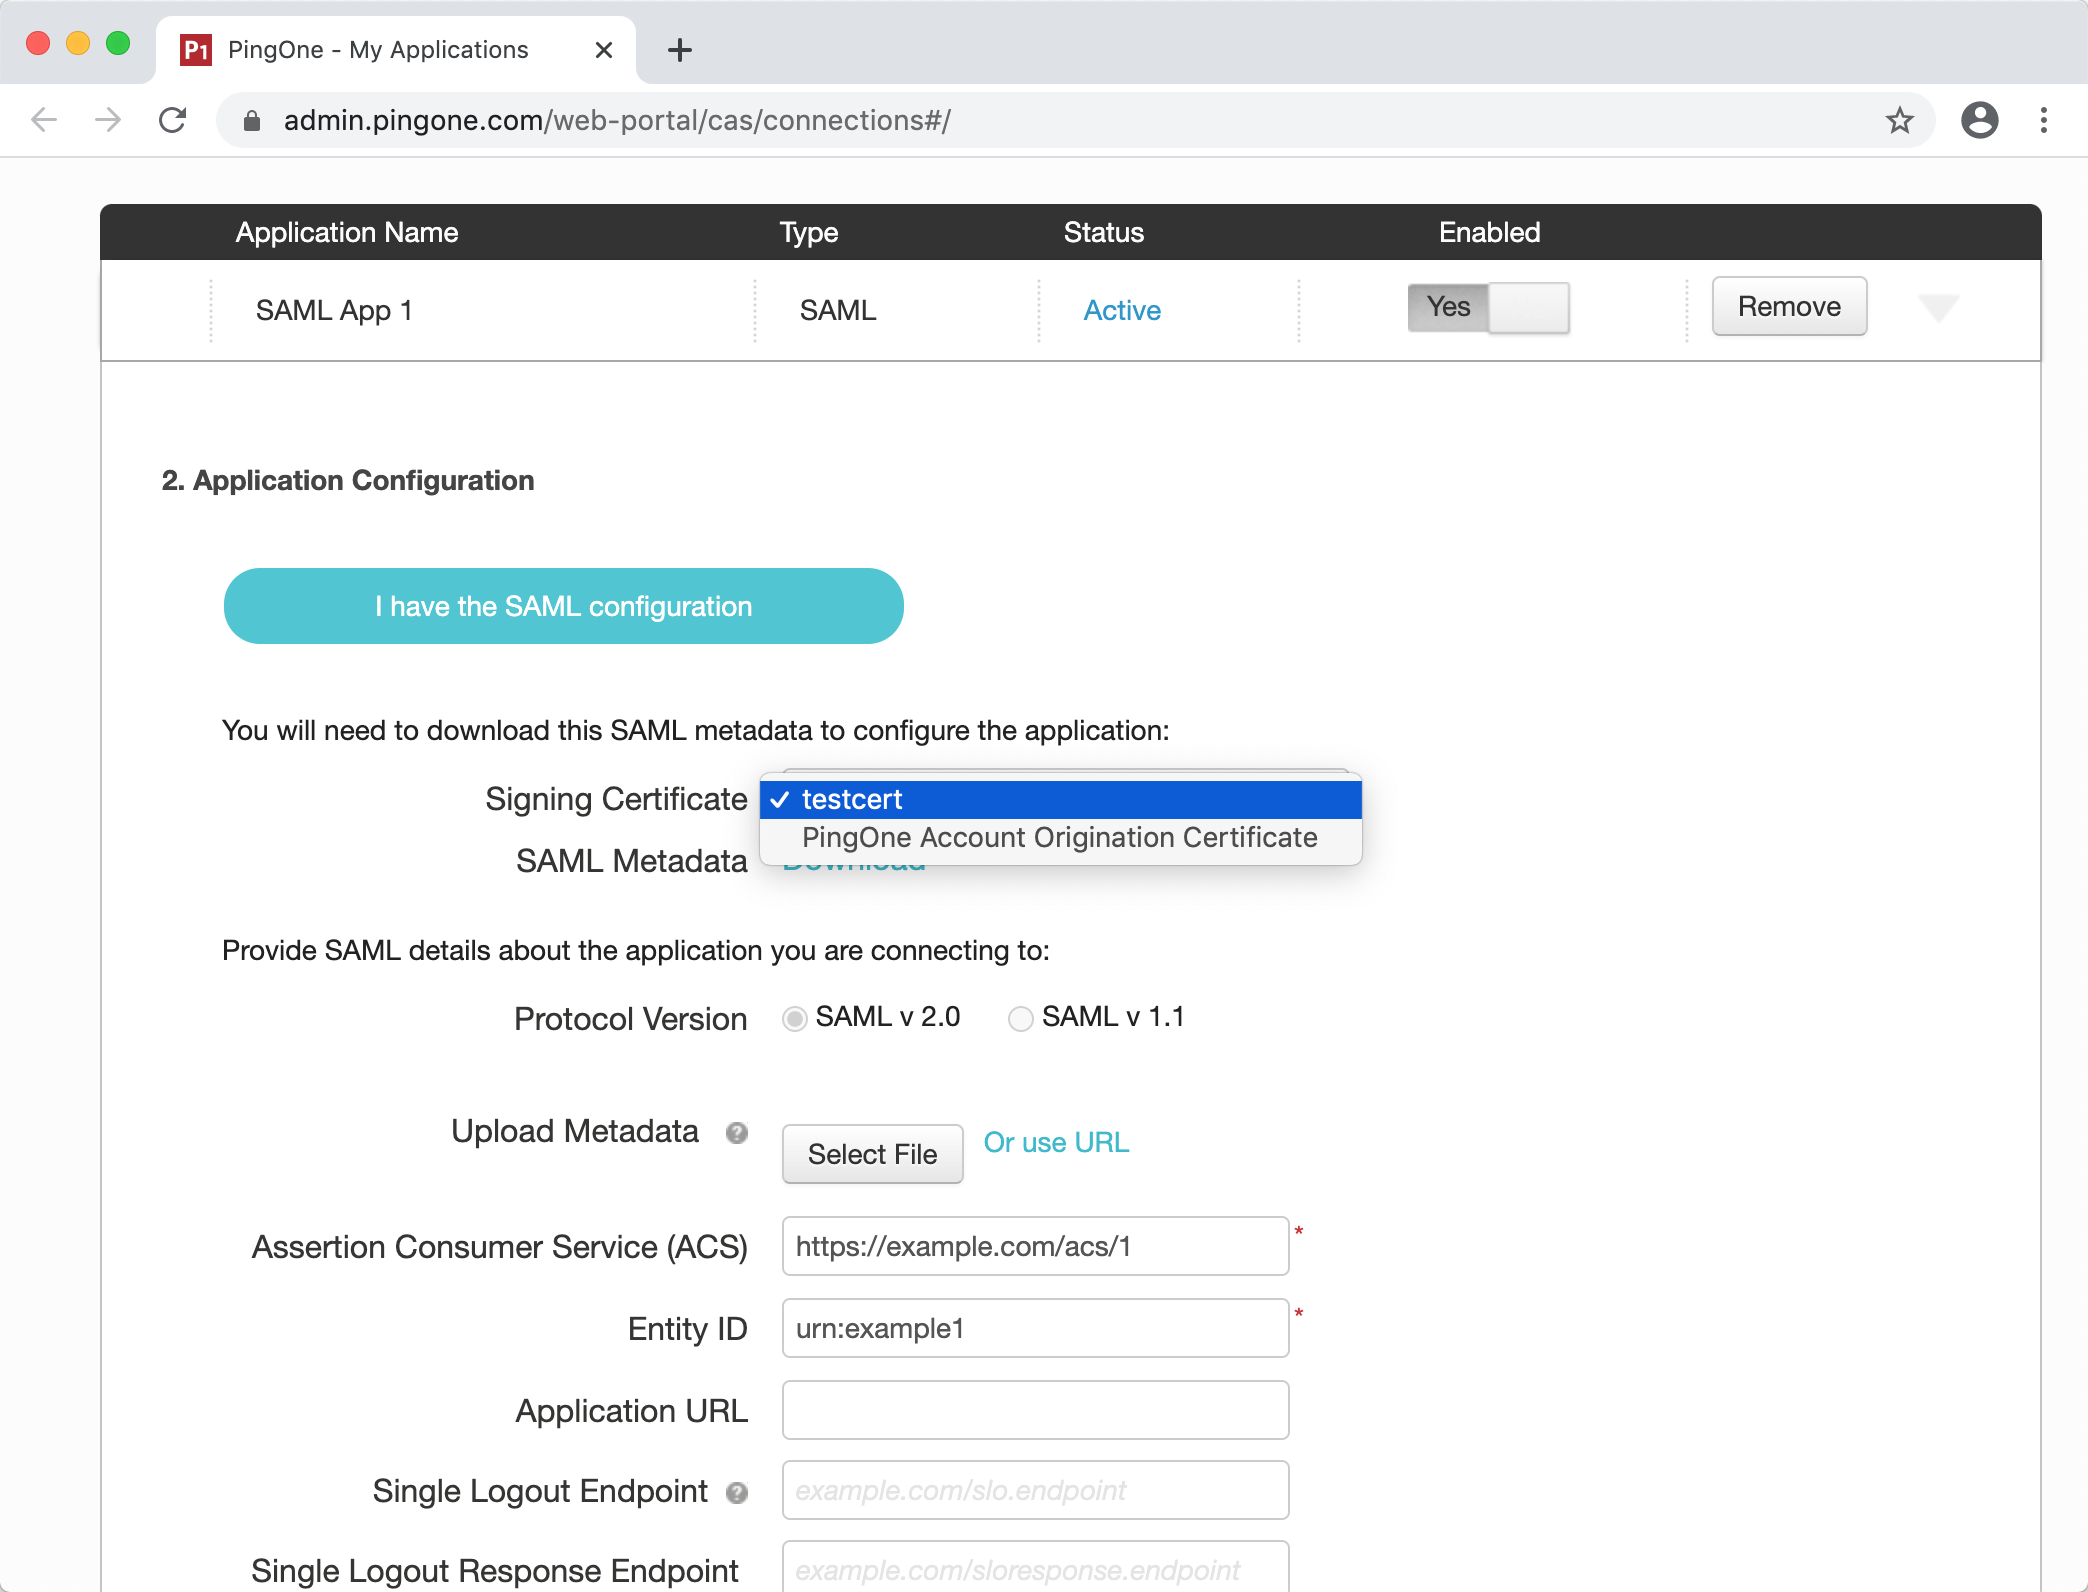Click the Protocol Version label

coord(630,1019)
